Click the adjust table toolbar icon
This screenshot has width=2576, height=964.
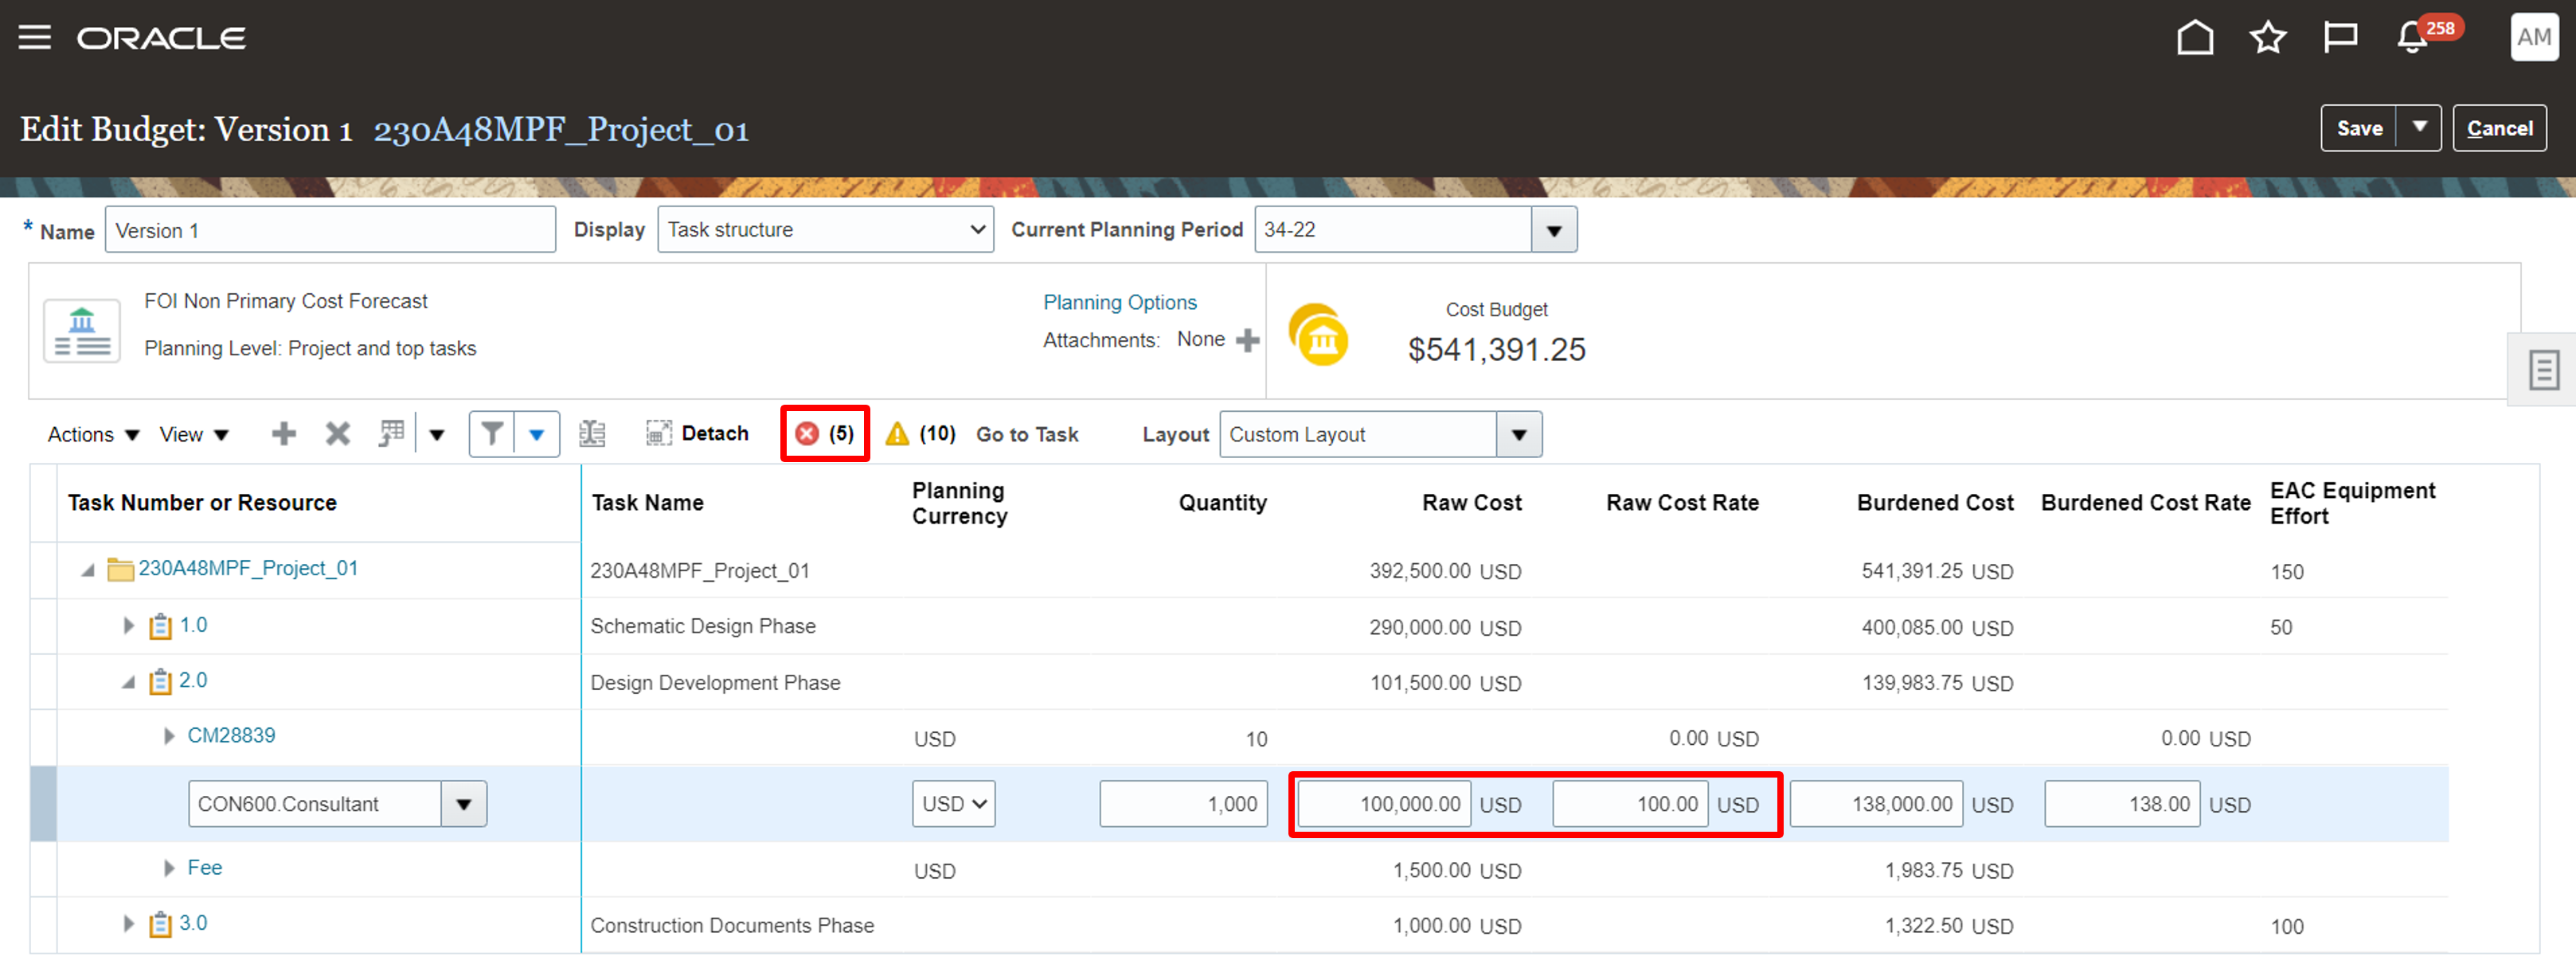coord(391,434)
